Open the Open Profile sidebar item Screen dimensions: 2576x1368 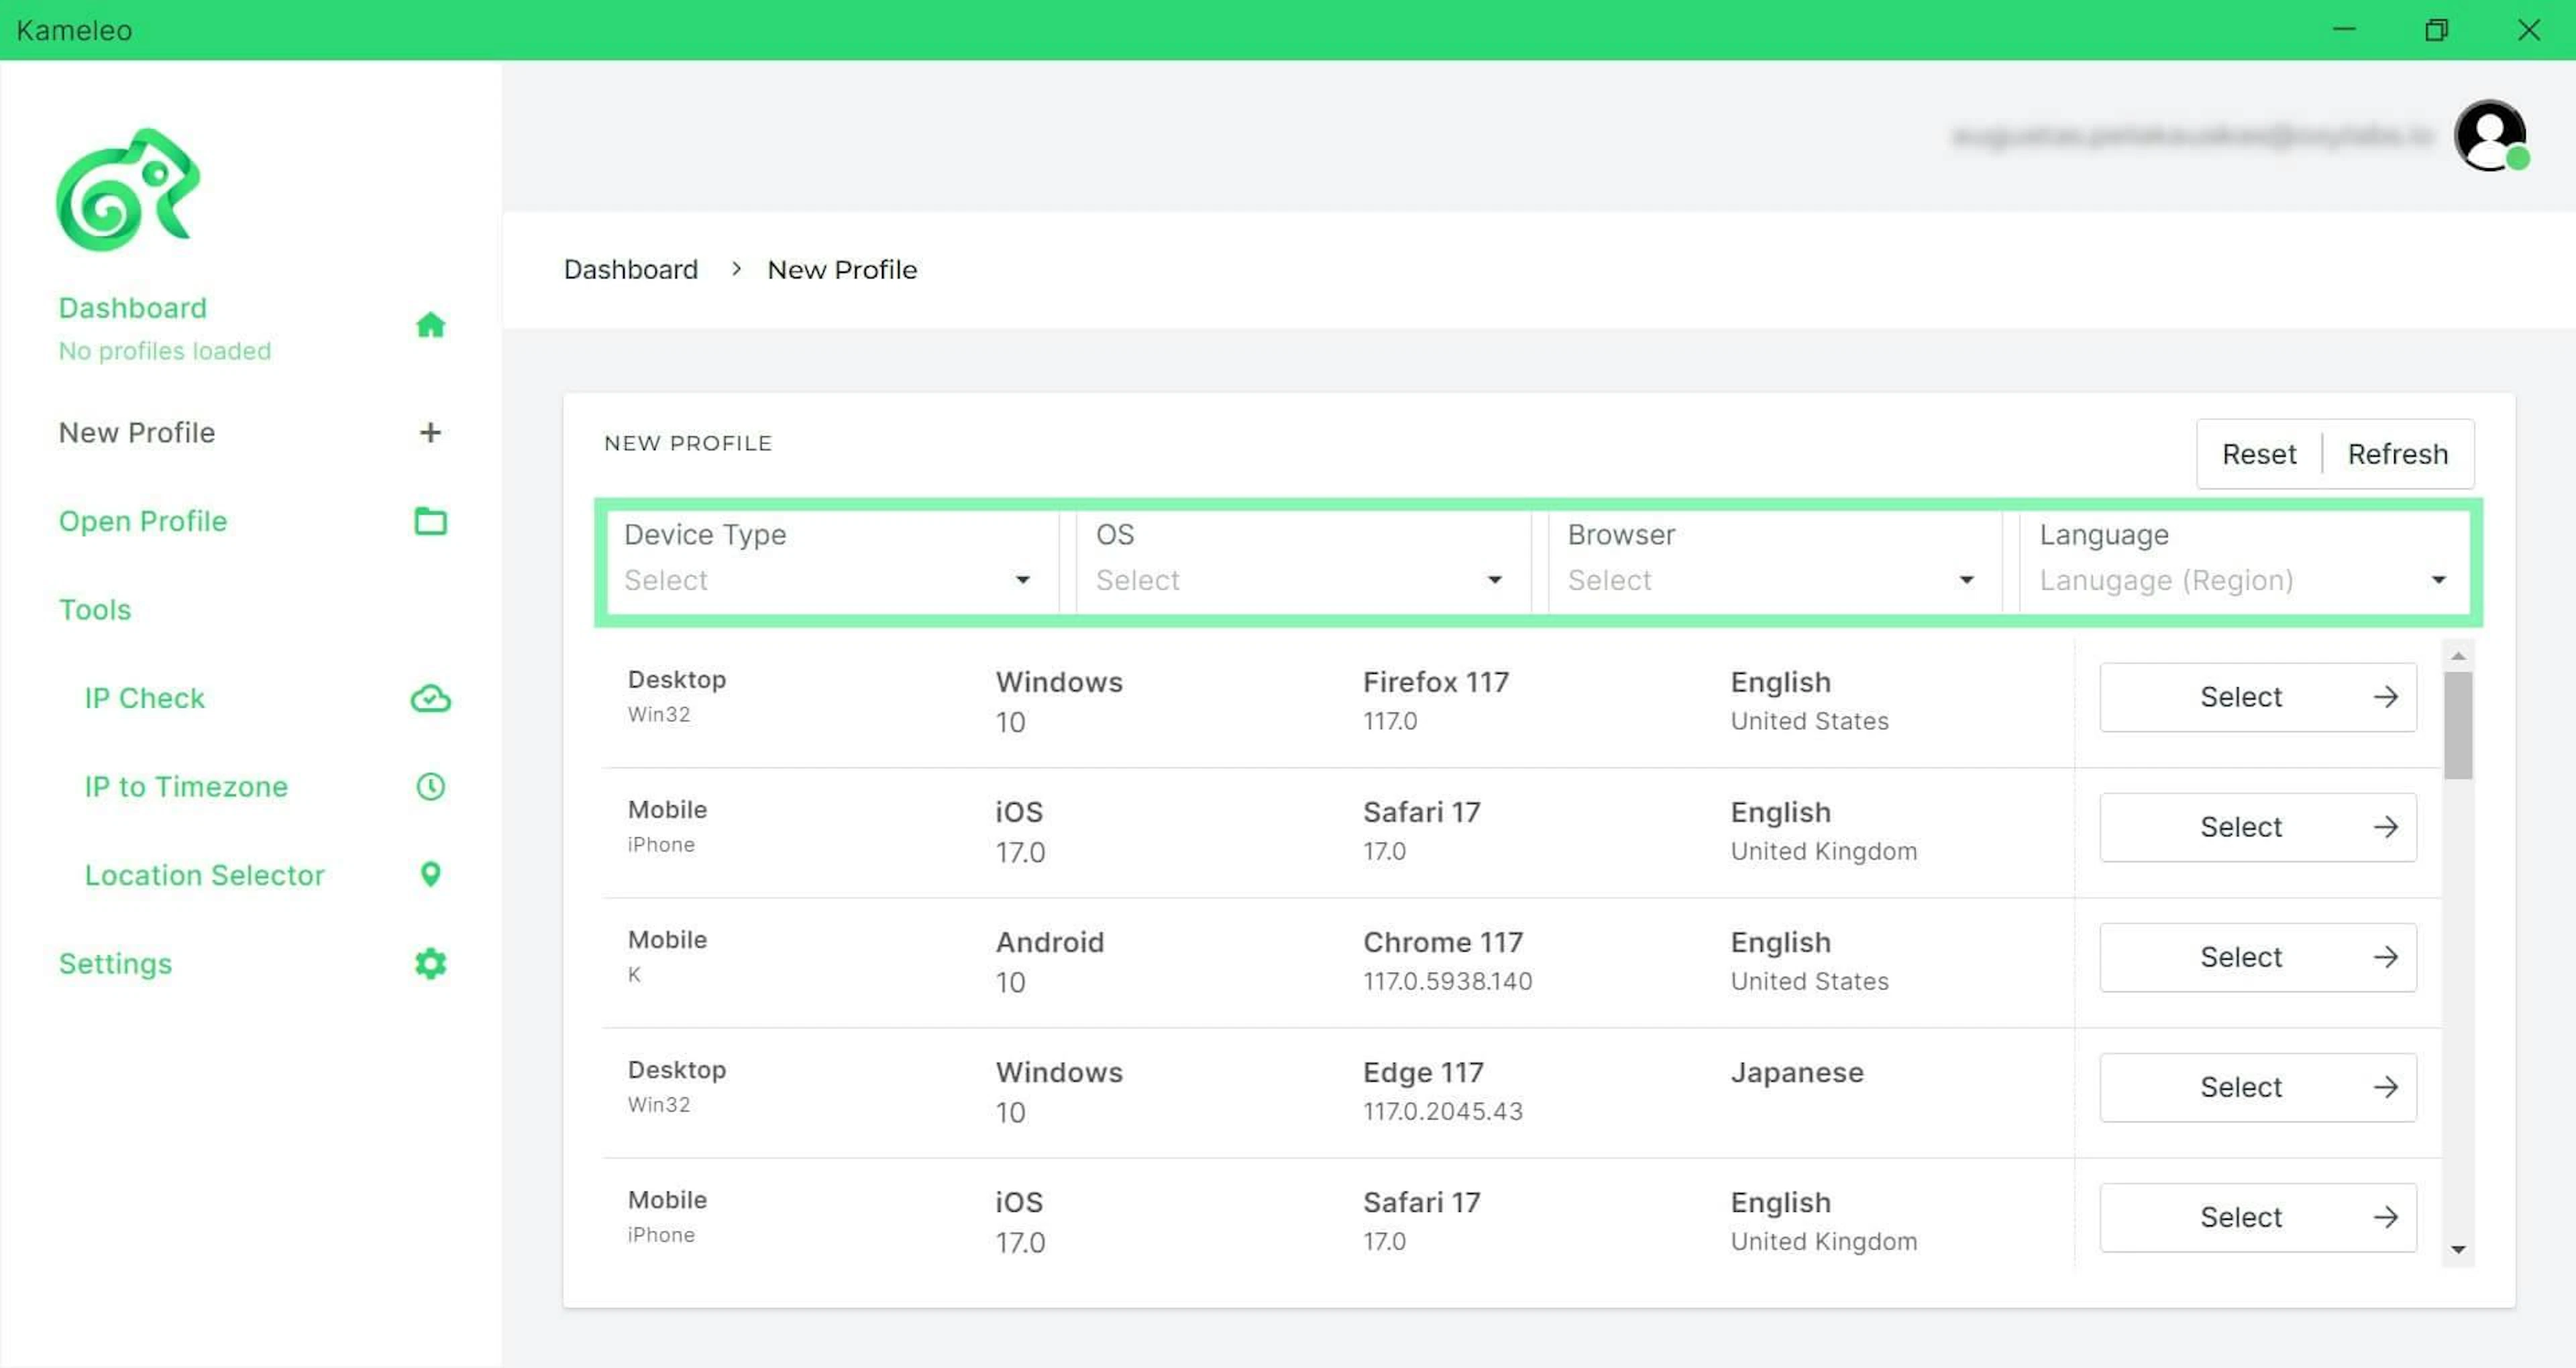[143, 521]
